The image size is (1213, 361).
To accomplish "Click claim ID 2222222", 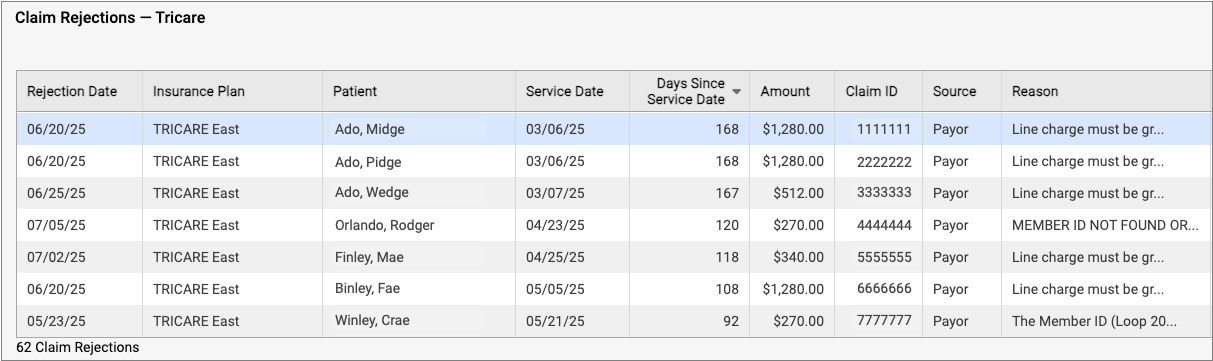I will 884,161.
